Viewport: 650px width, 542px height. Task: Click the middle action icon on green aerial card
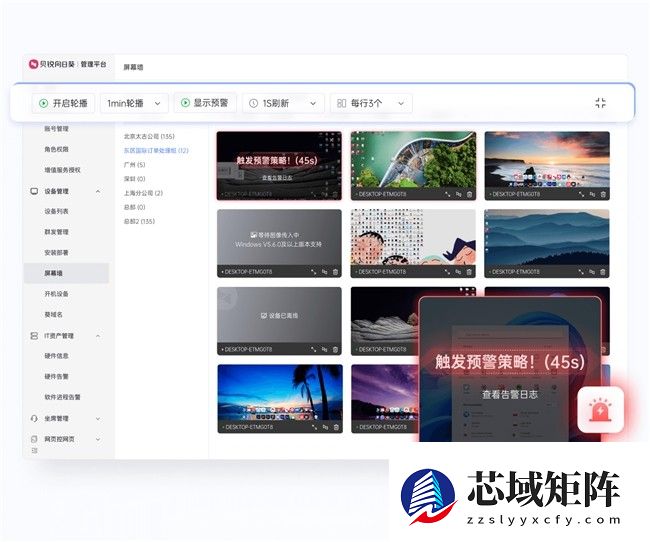[x=458, y=194]
